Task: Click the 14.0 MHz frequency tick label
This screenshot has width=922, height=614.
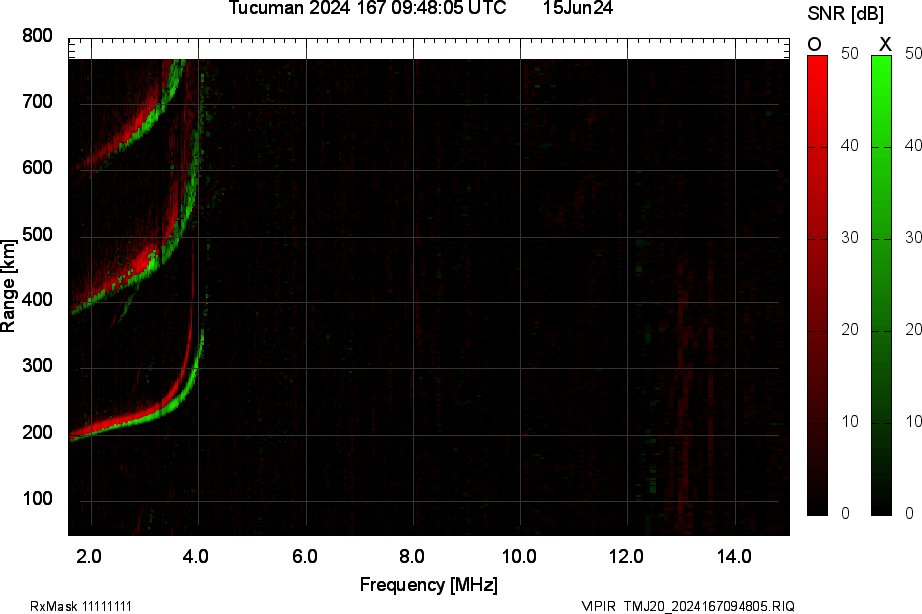Action: click(735, 556)
